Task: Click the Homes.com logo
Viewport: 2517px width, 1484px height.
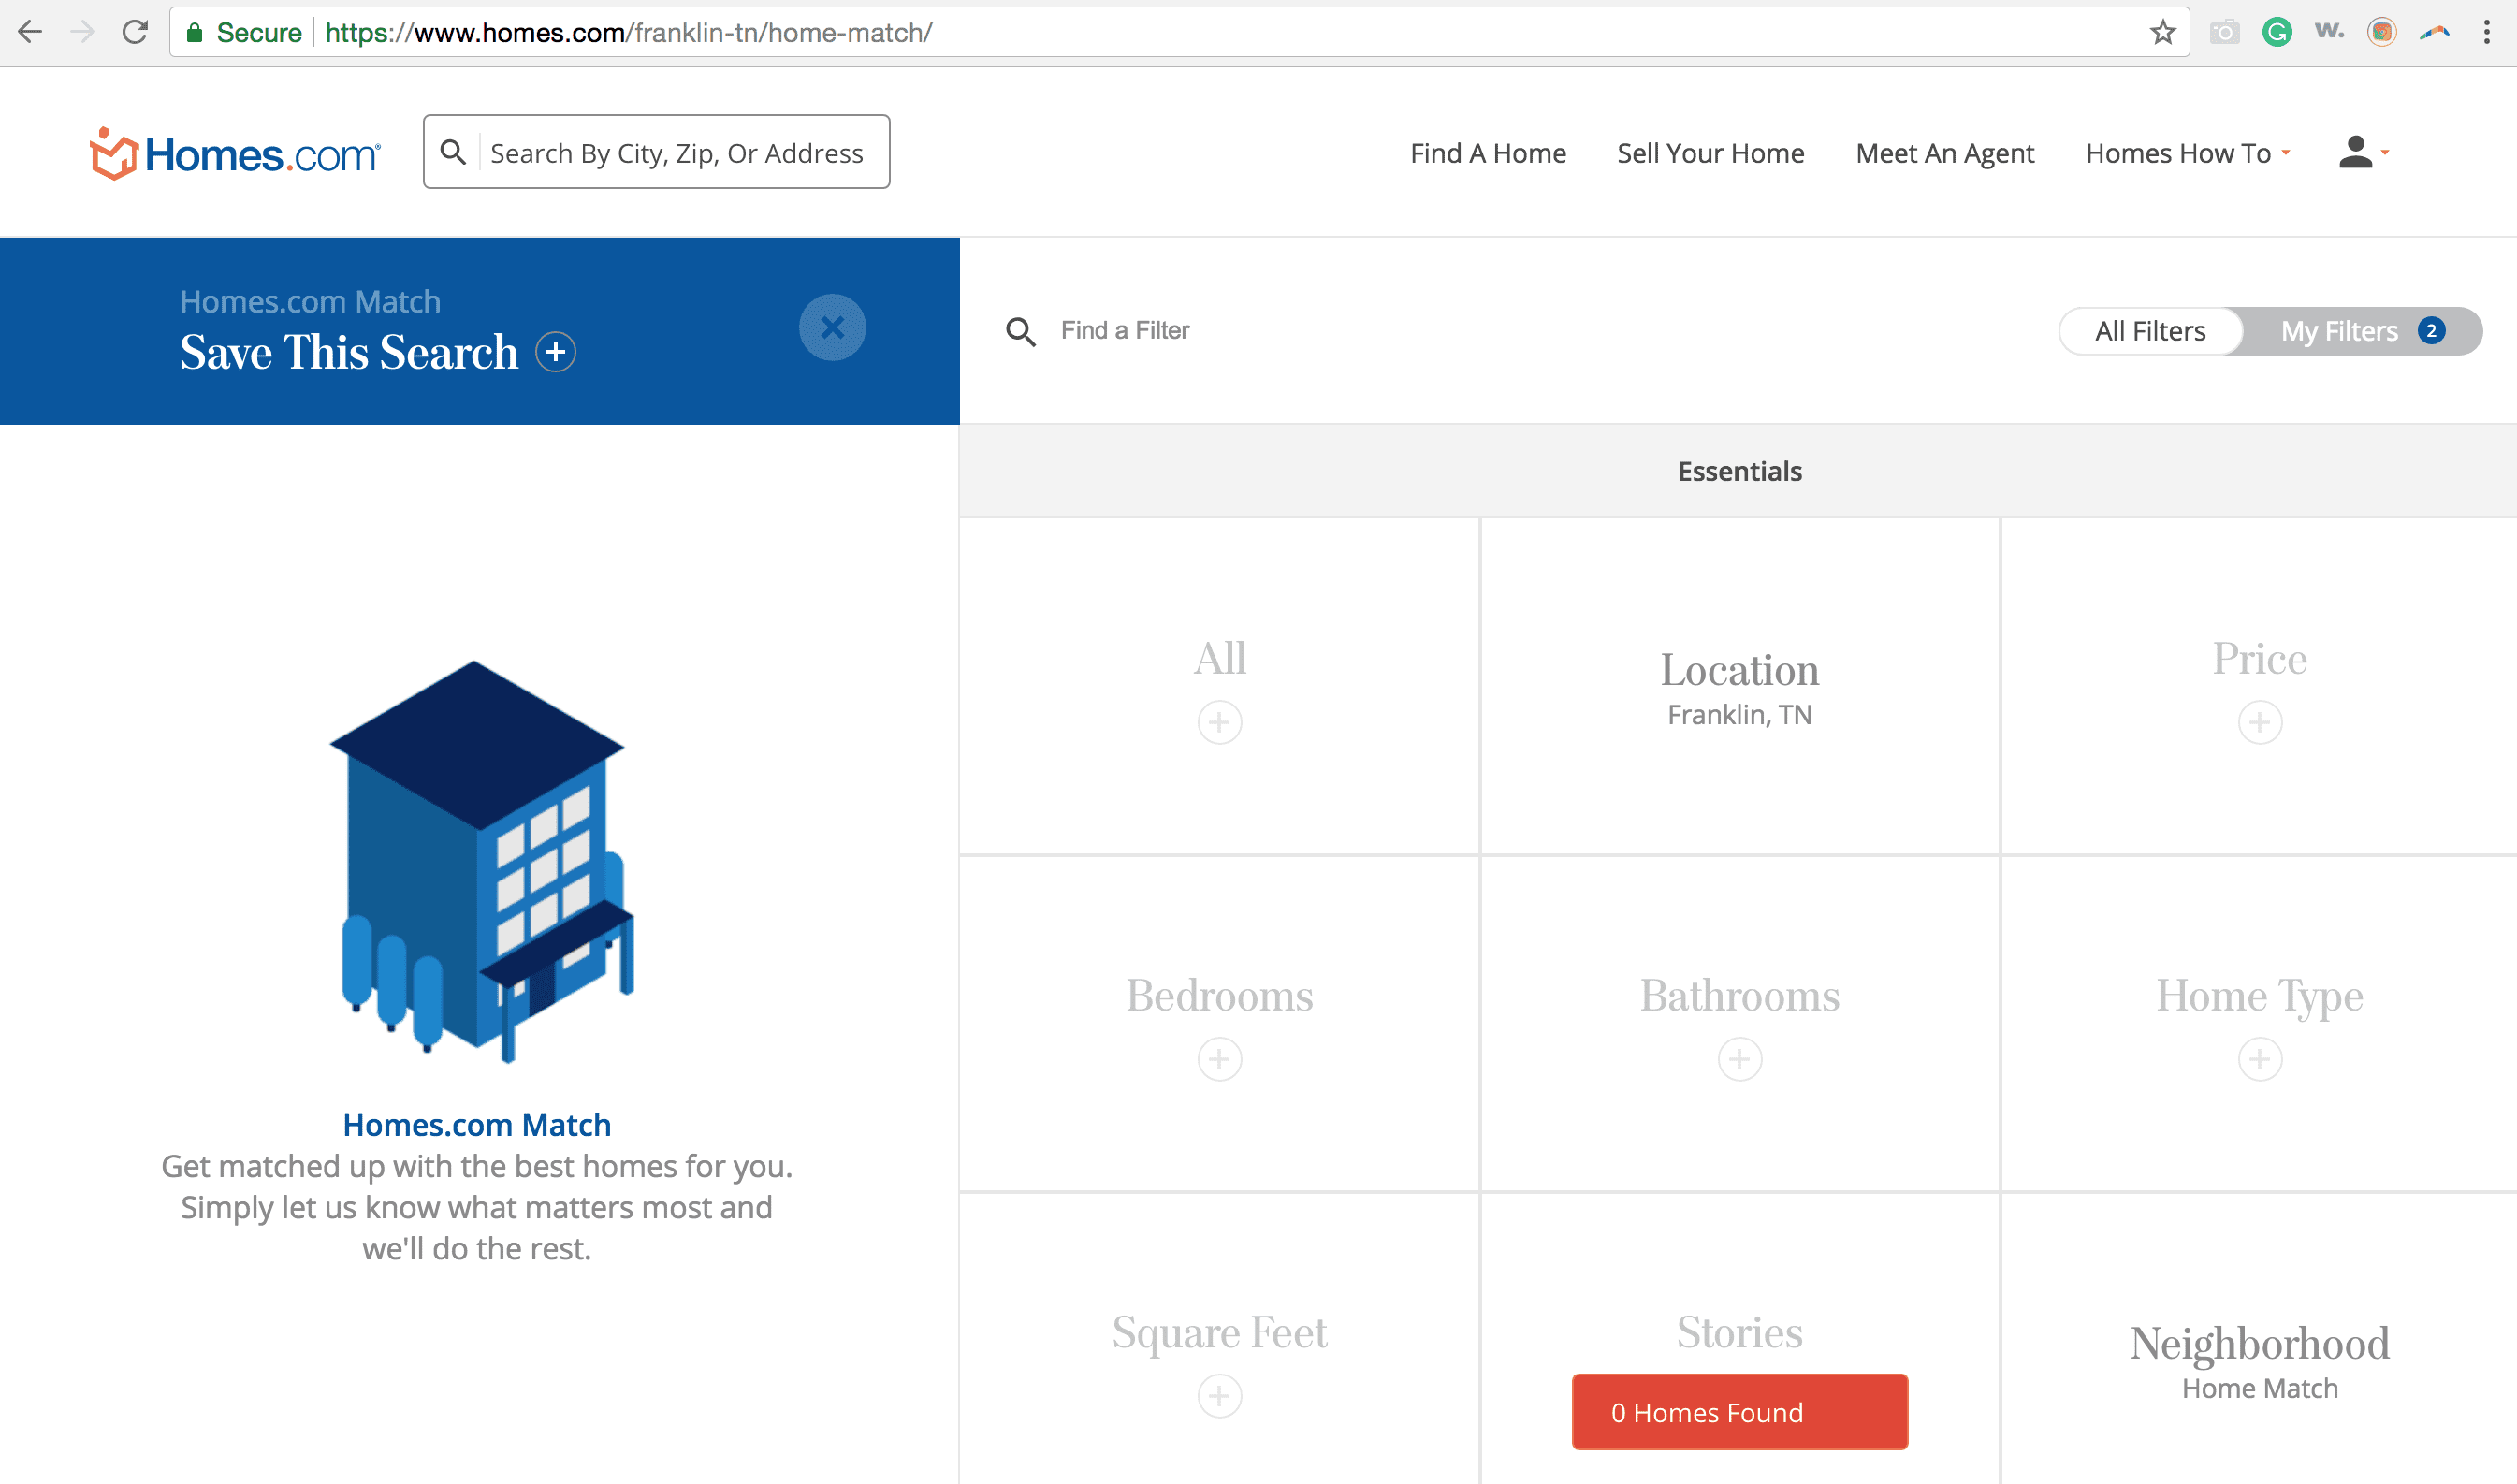Action: click(235, 153)
